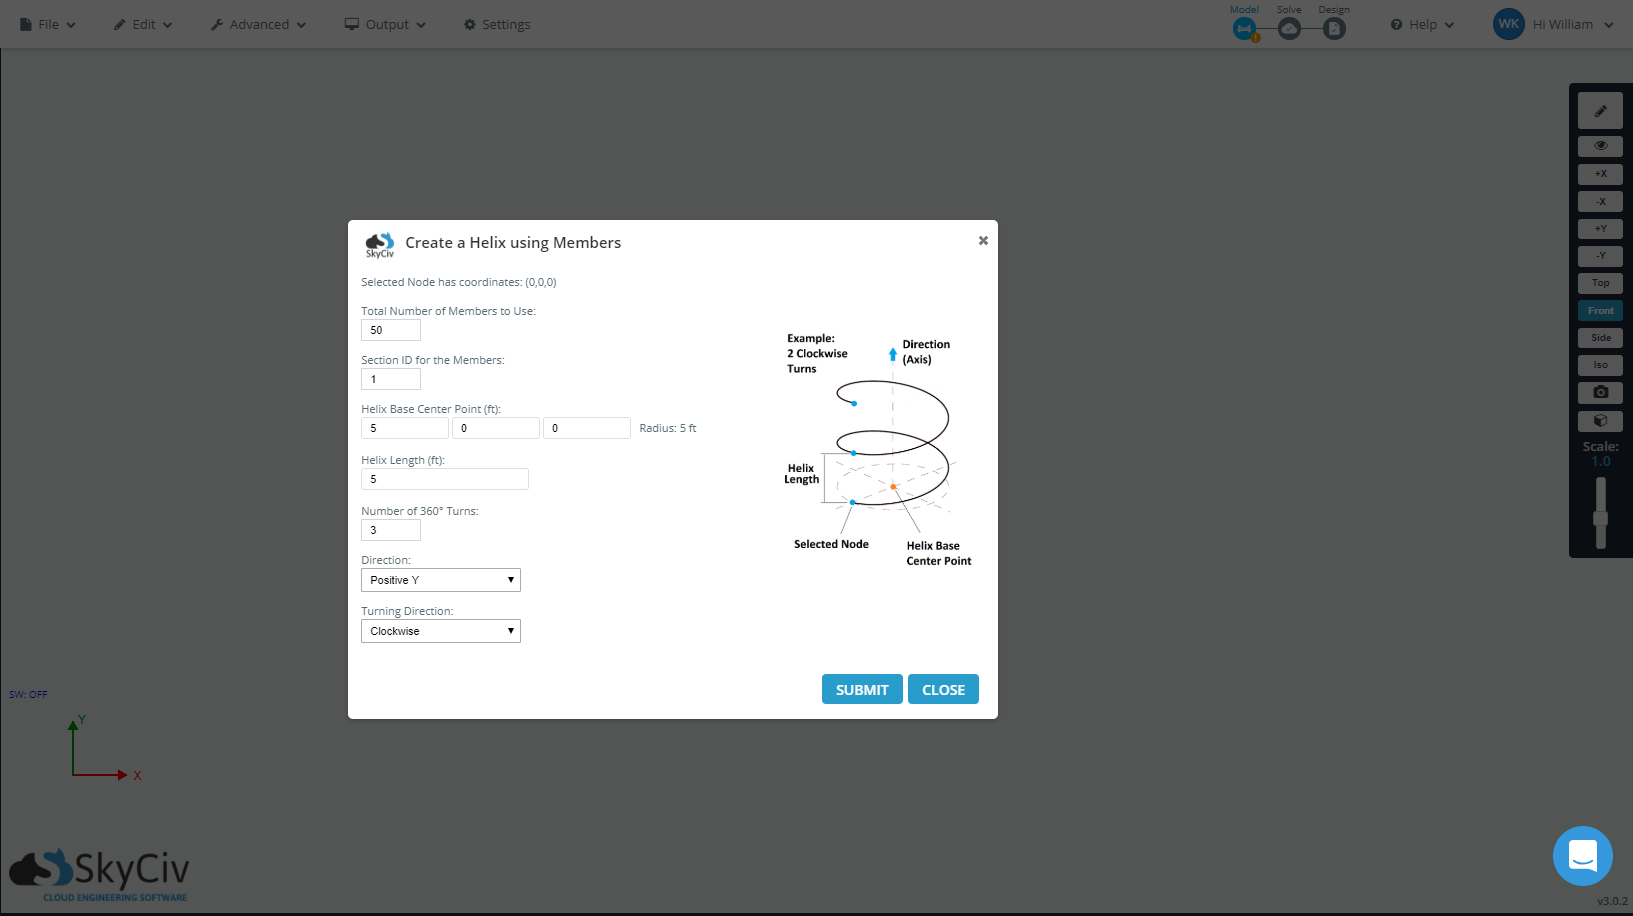Image resolution: width=1633 pixels, height=916 pixels.
Task: Close the helix dialog with X icon
Action: click(x=983, y=240)
